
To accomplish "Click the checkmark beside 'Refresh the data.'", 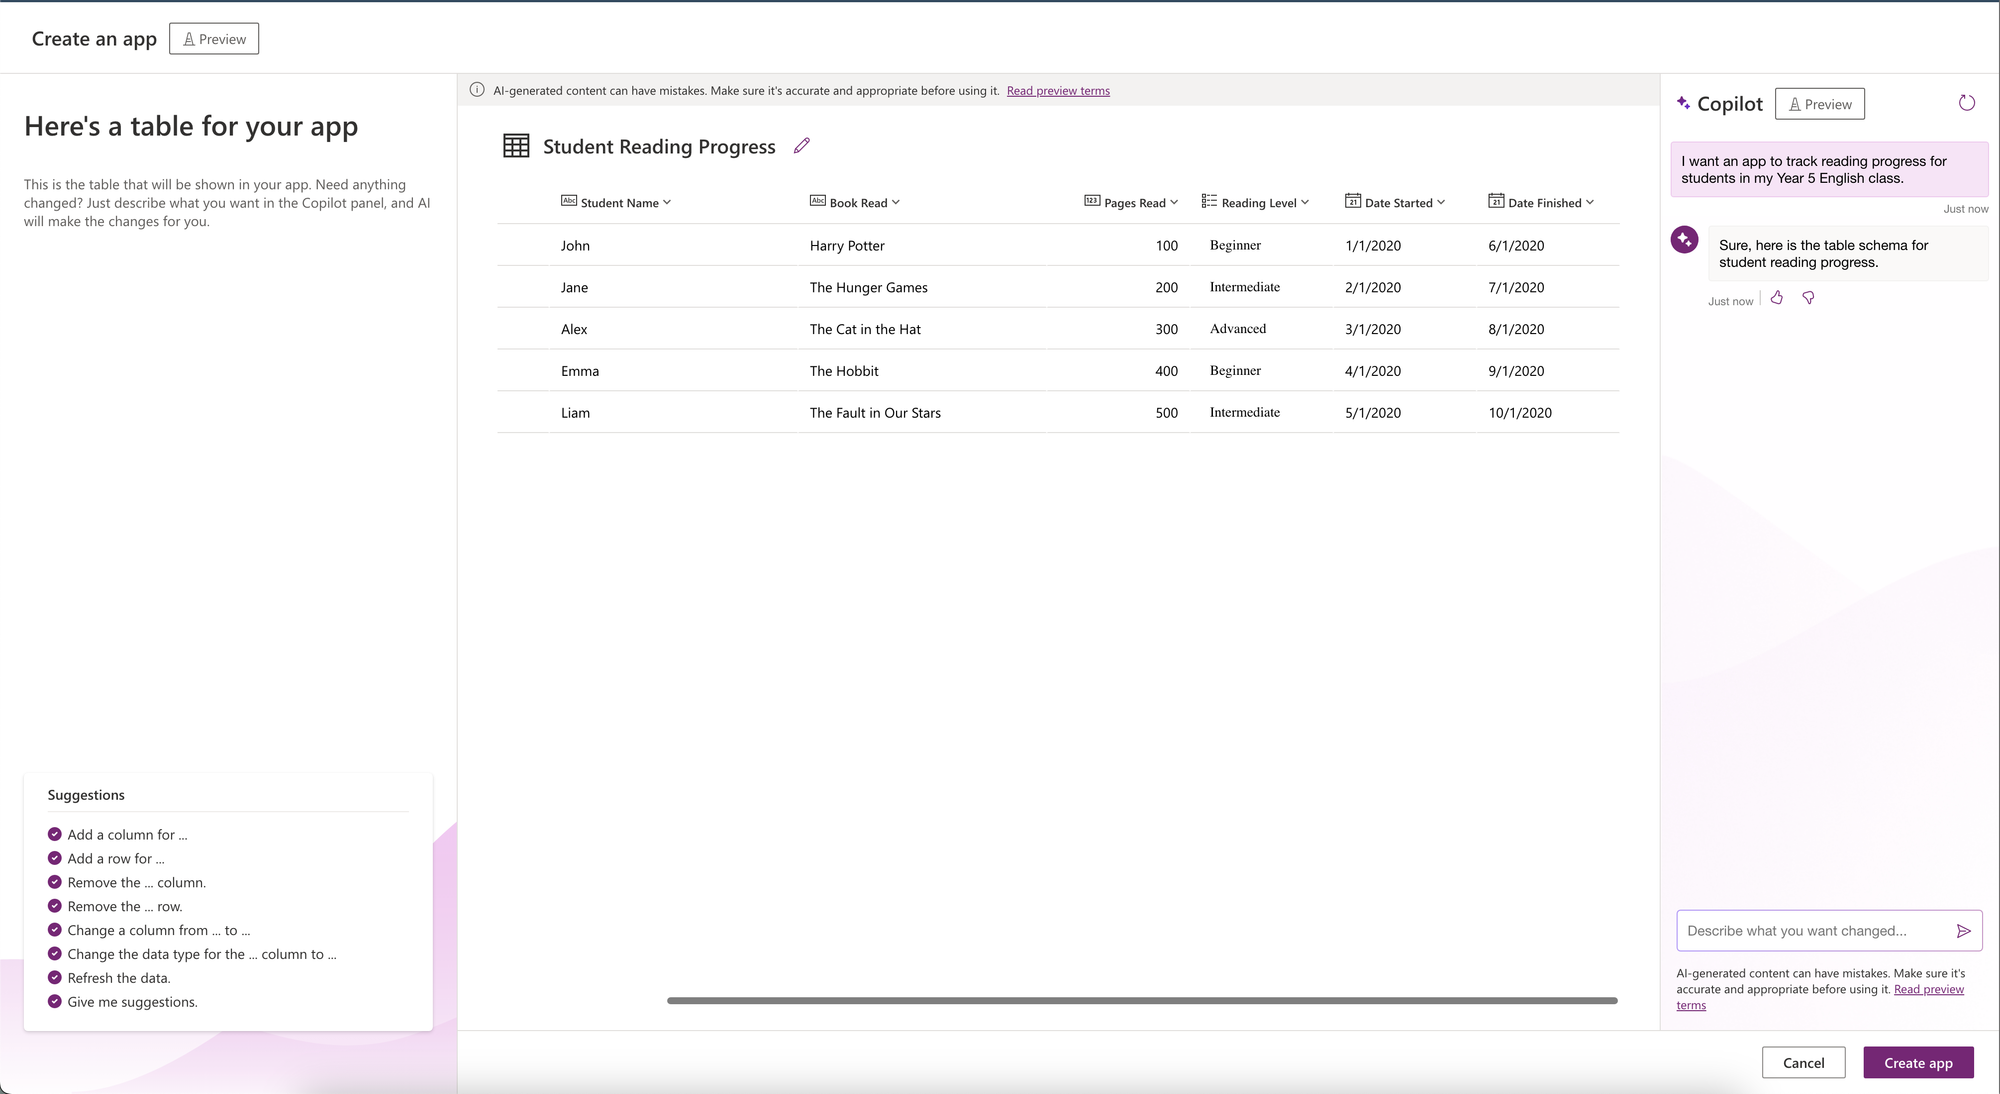I will [x=55, y=978].
